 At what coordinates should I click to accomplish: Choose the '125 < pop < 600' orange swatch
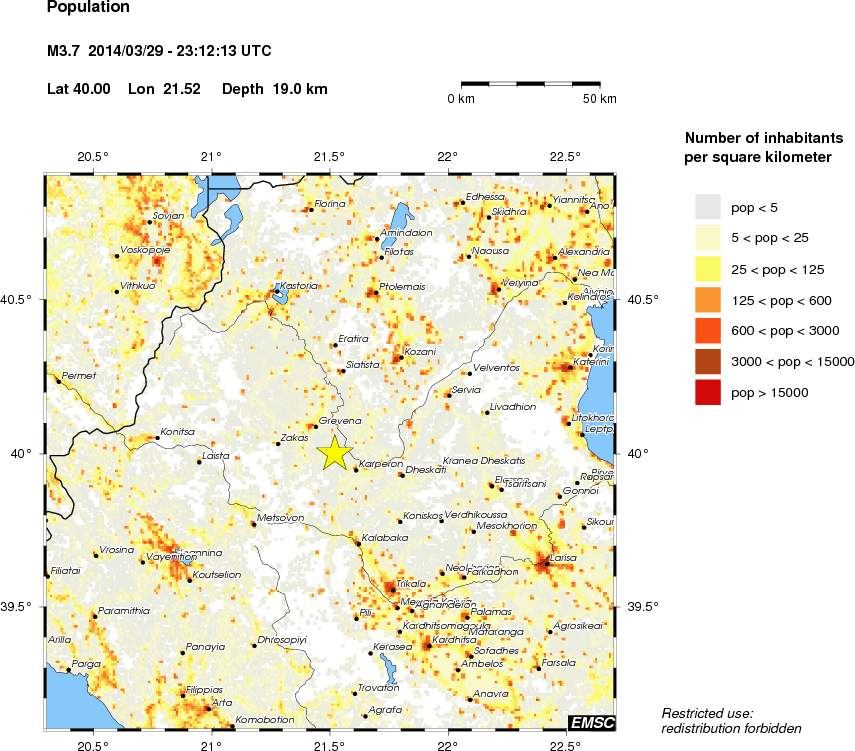coord(707,299)
